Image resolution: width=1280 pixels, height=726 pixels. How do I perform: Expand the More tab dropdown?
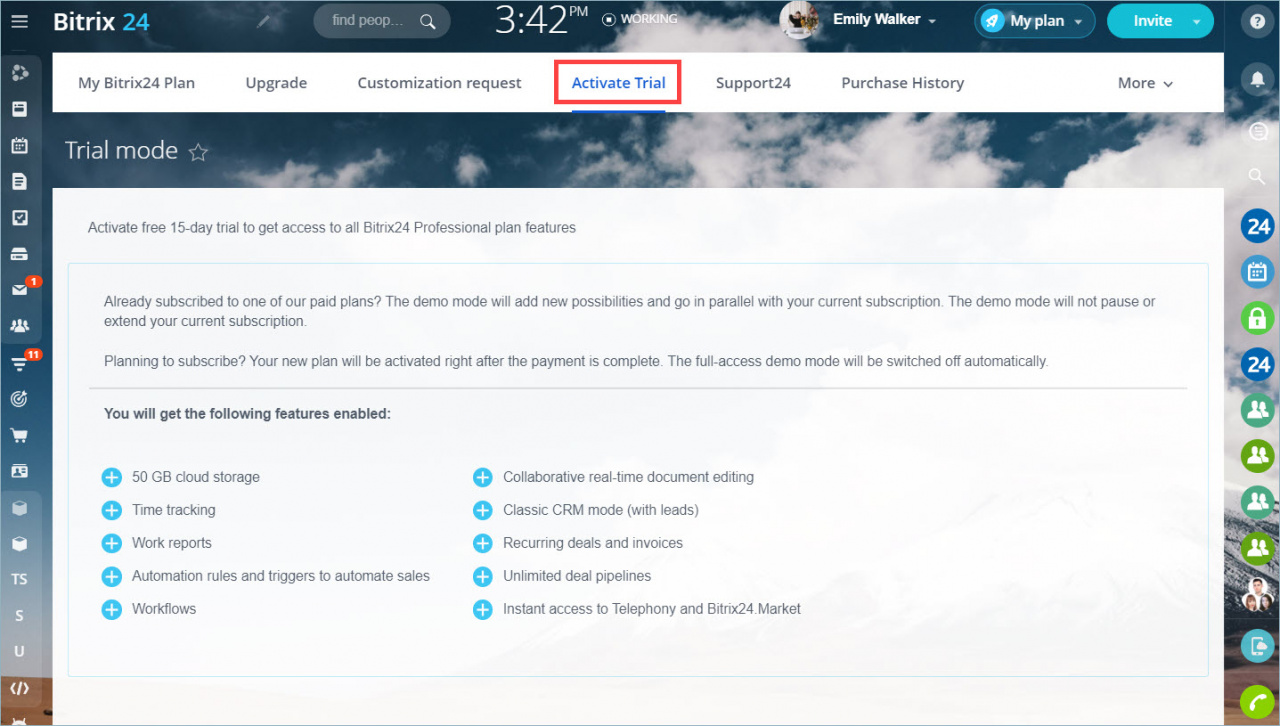coord(1145,83)
